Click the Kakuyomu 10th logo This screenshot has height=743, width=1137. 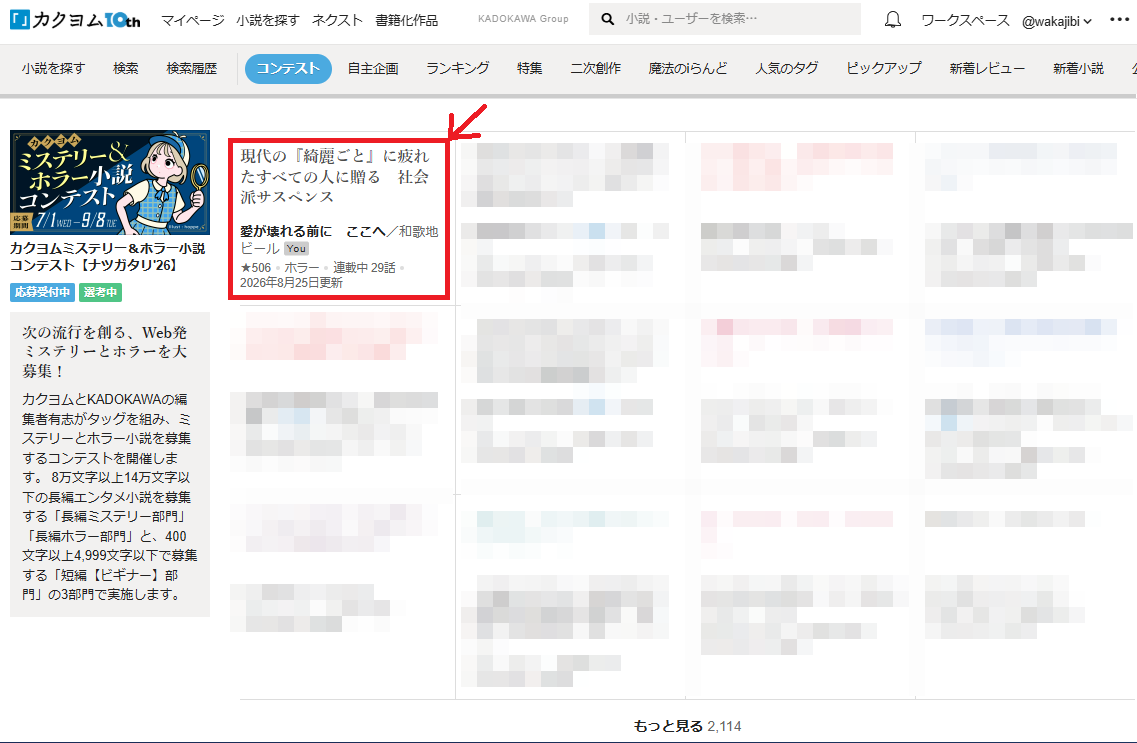pyautogui.click(x=75, y=20)
